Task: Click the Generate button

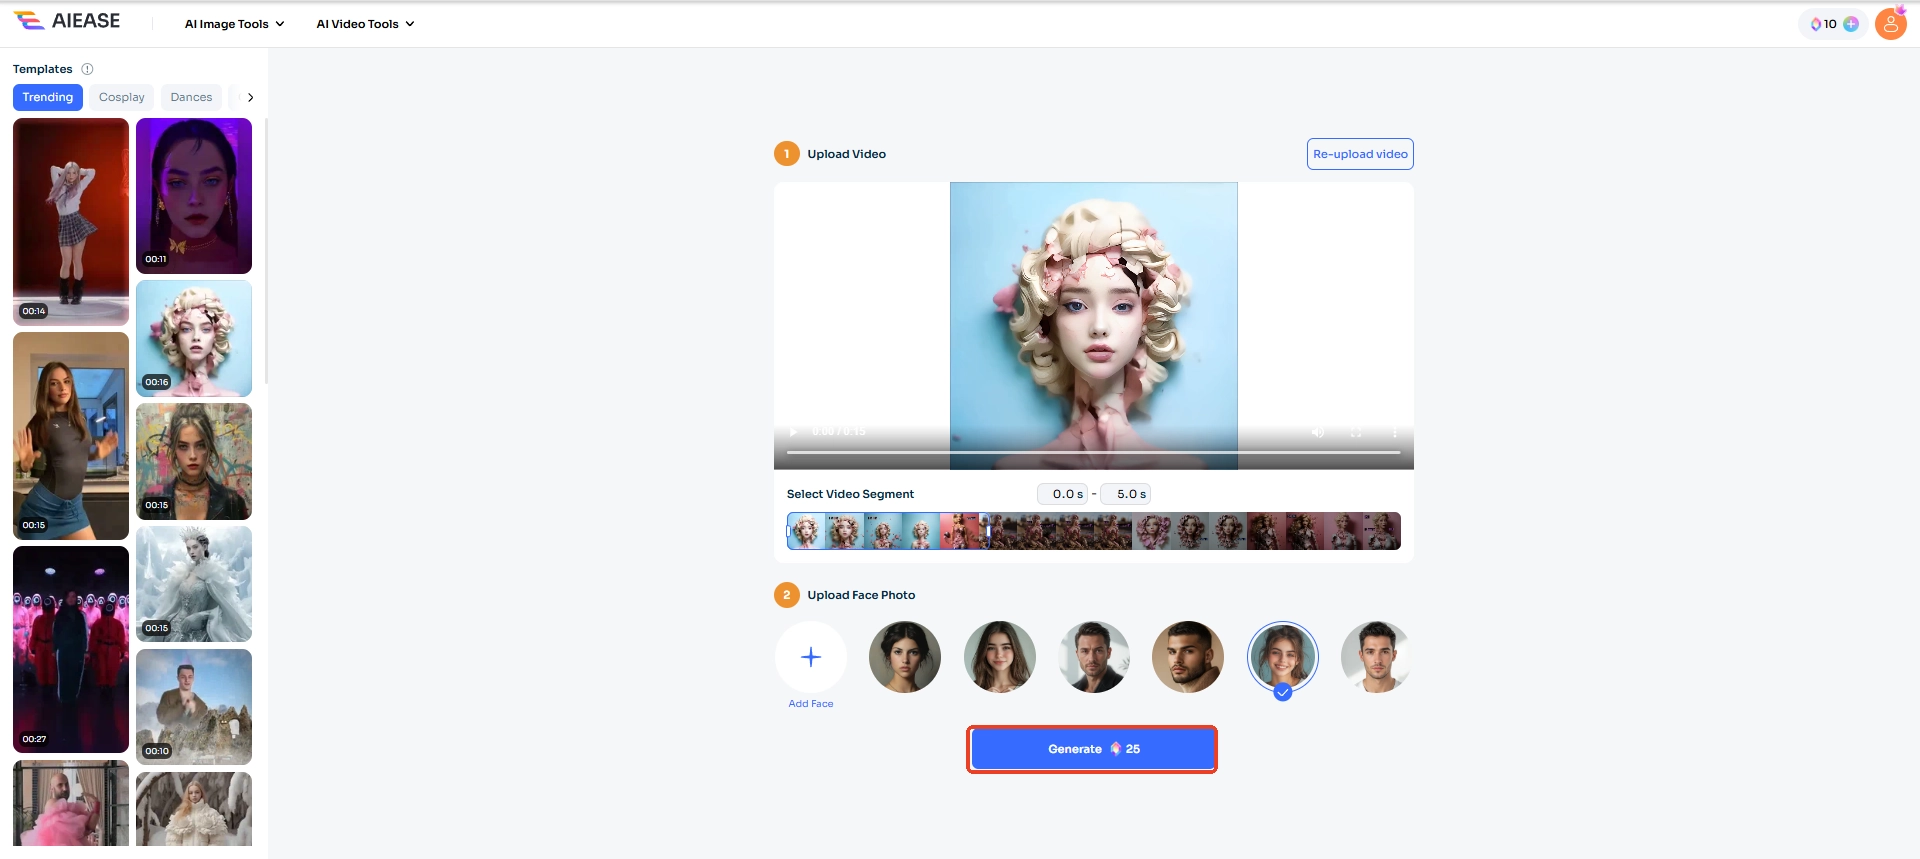Action: pyautogui.click(x=1092, y=749)
